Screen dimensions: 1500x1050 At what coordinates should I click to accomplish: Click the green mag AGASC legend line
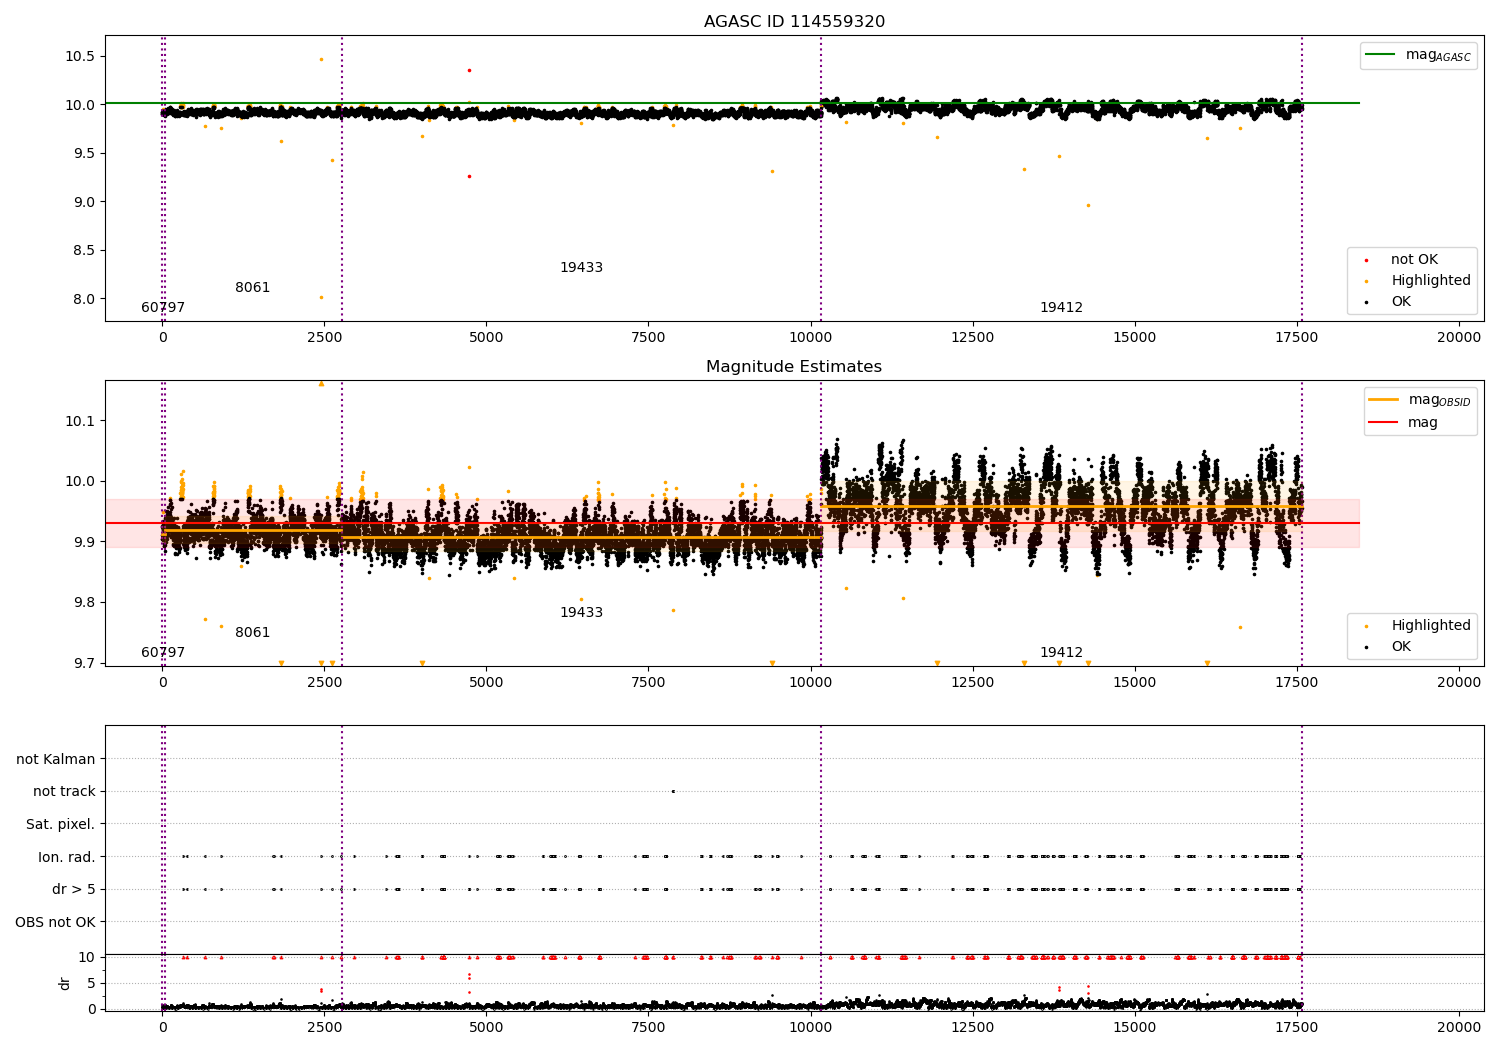[x=1382, y=55]
